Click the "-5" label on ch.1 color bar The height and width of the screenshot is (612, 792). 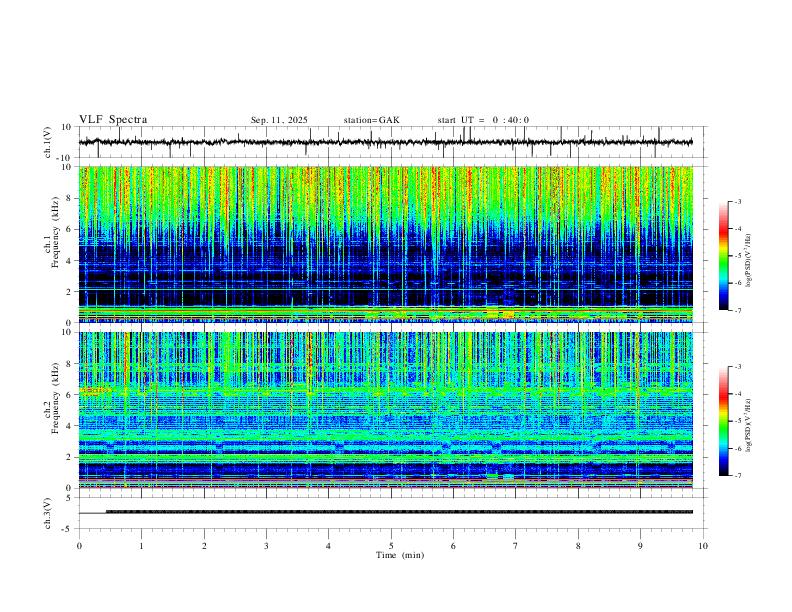click(x=738, y=256)
